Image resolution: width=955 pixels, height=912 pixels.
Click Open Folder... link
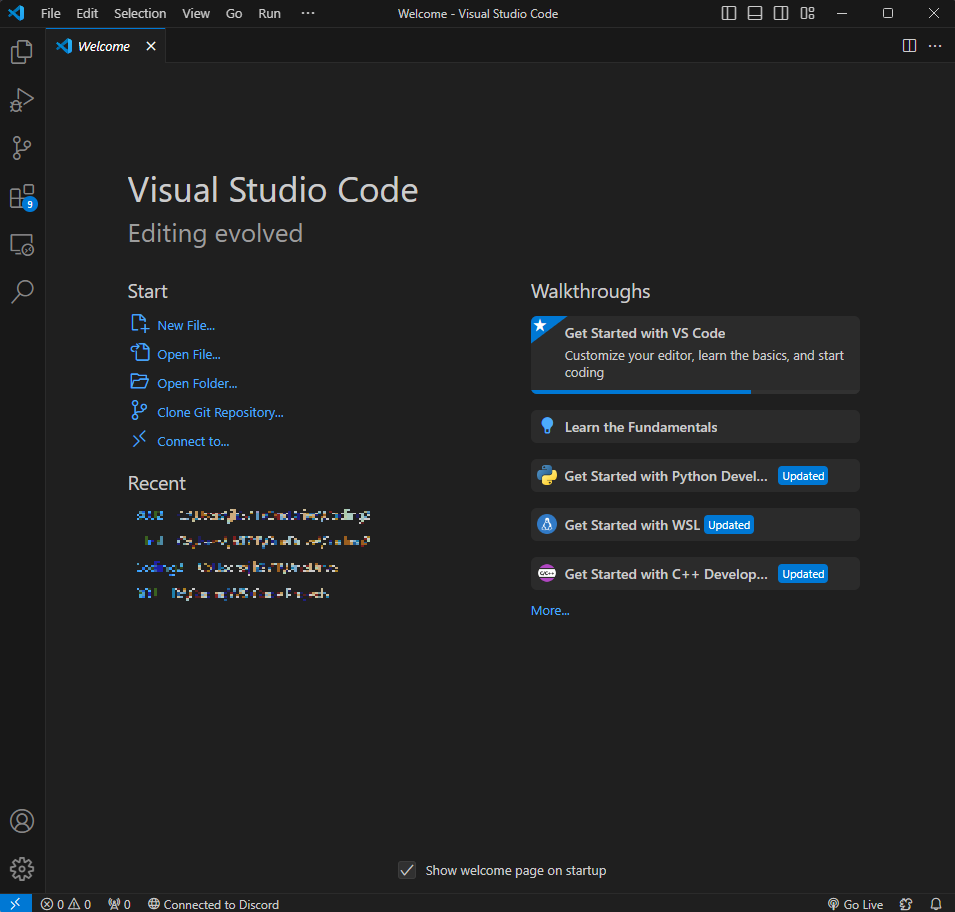pos(197,384)
